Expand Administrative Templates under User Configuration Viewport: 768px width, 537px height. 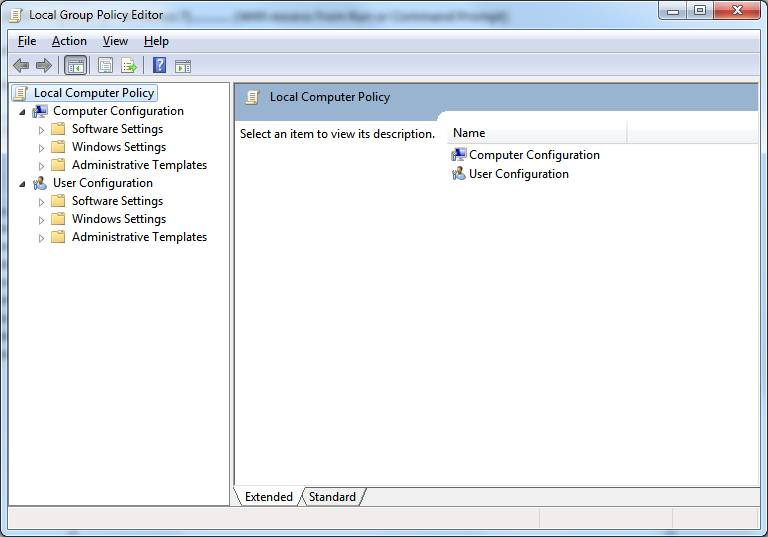(42, 238)
